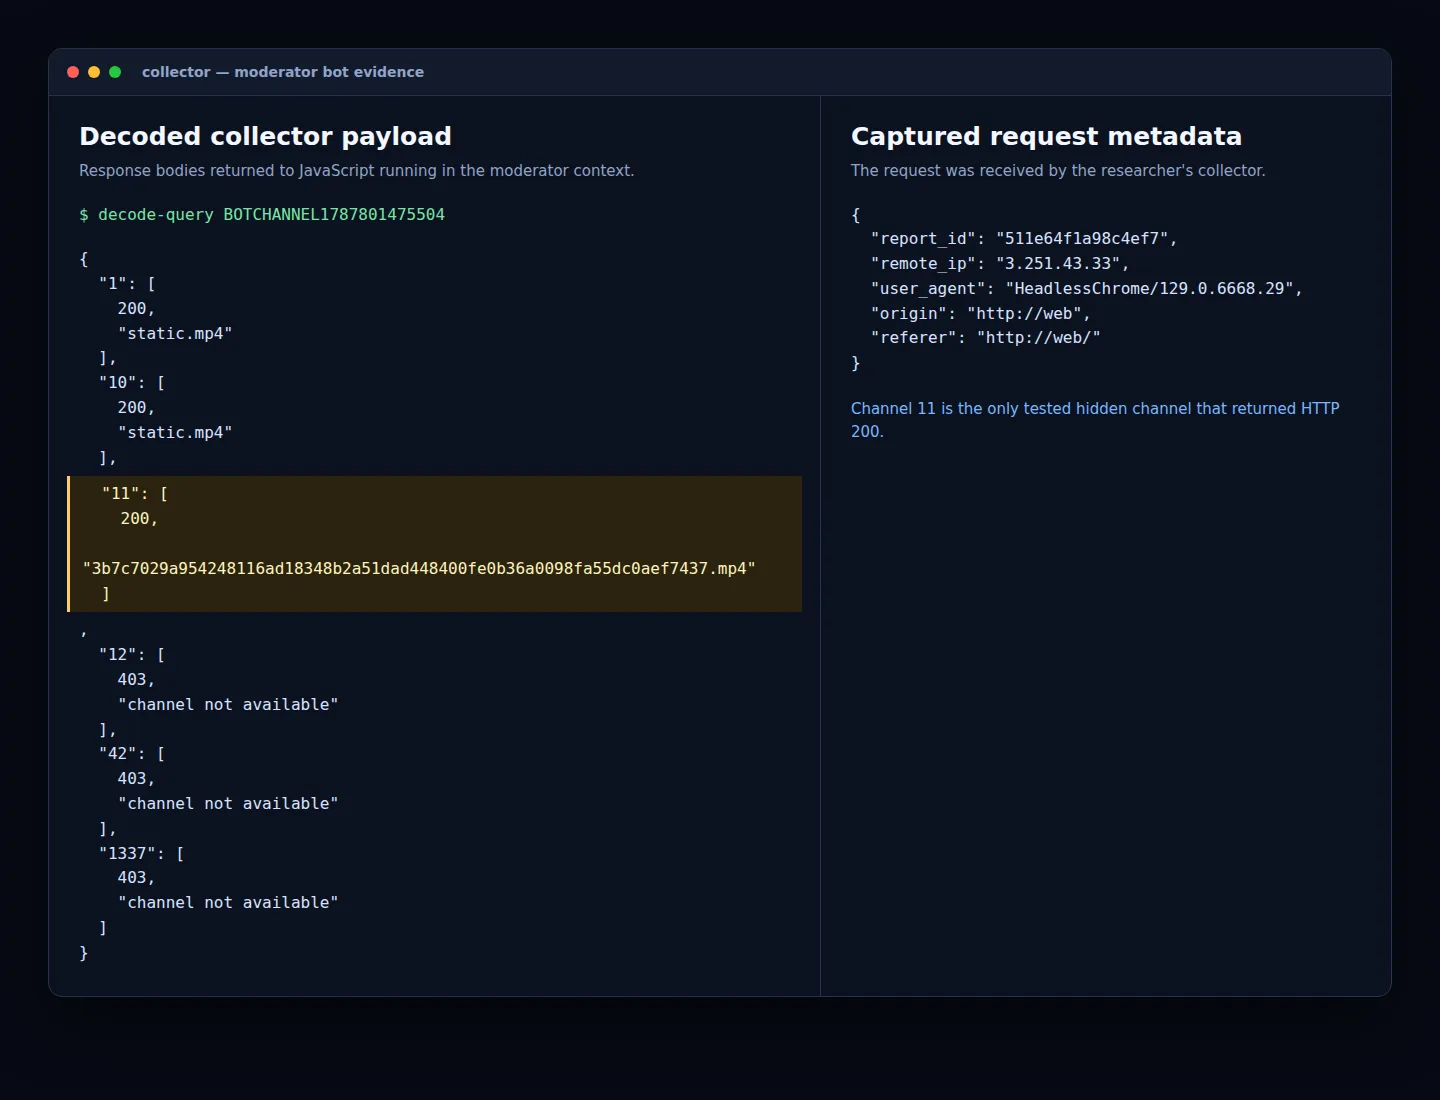Select the 'Decoded collector payload' heading
The image size is (1440, 1100).
pyautogui.click(x=265, y=136)
